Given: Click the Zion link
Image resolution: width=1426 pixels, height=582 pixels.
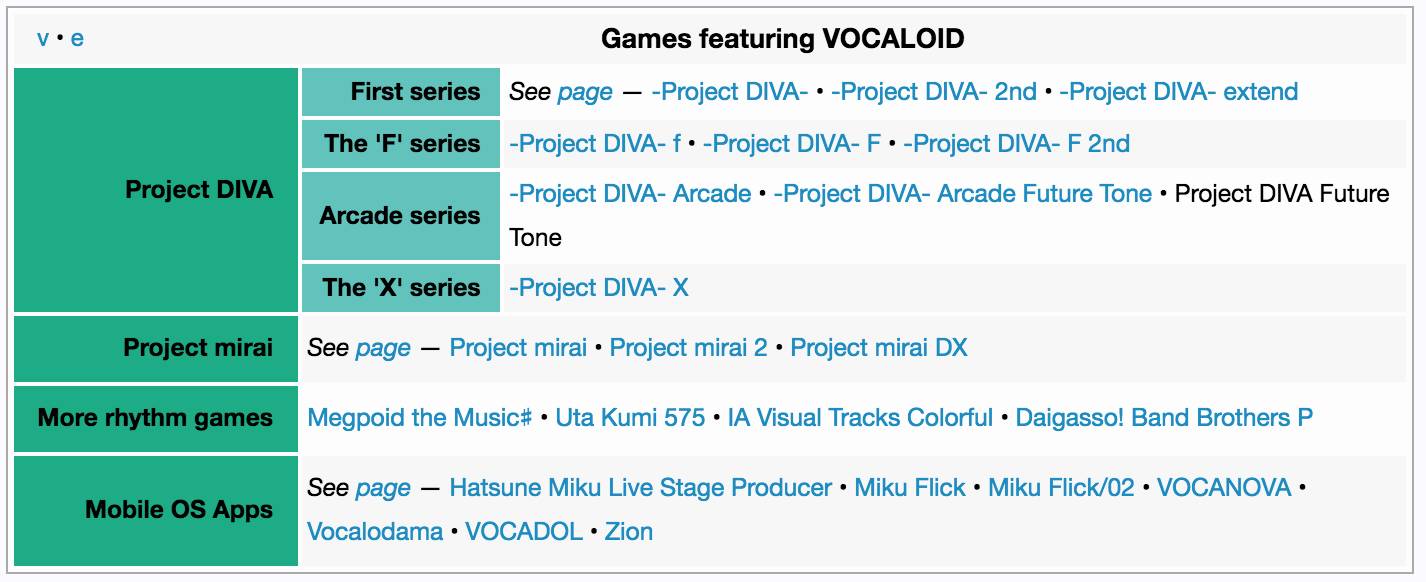Looking at the screenshot, I should point(629,531).
